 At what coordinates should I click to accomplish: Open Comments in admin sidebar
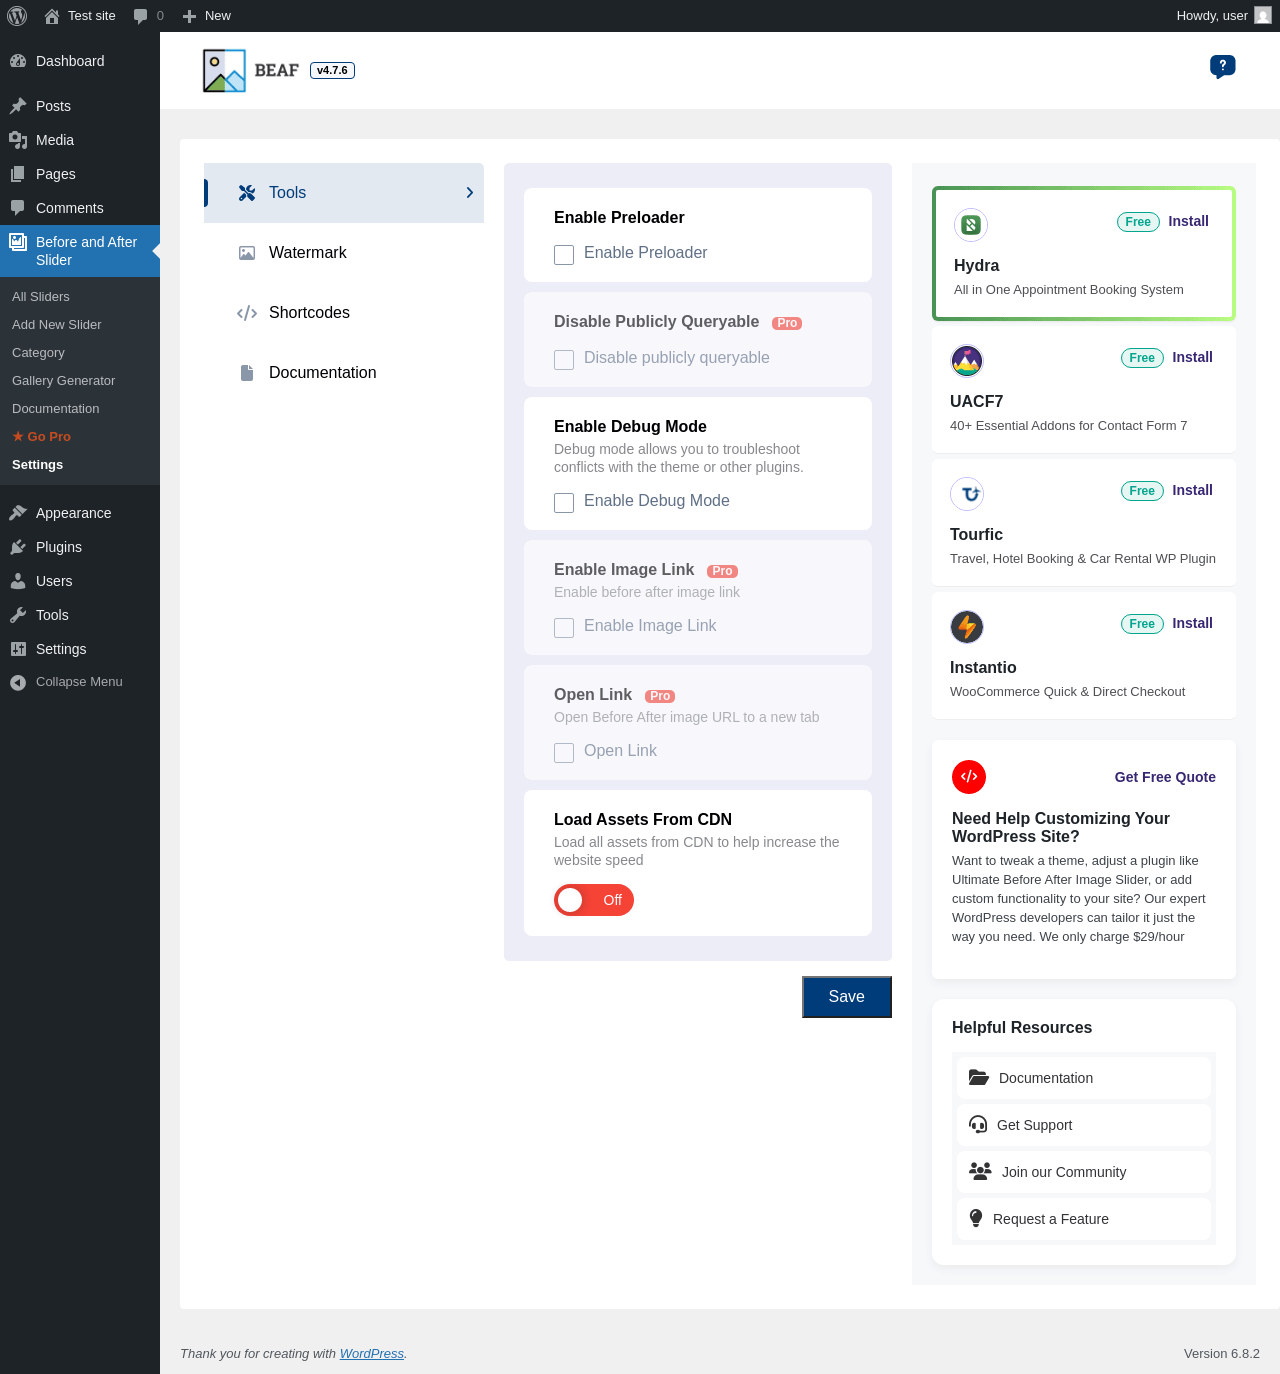tap(80, 208)
